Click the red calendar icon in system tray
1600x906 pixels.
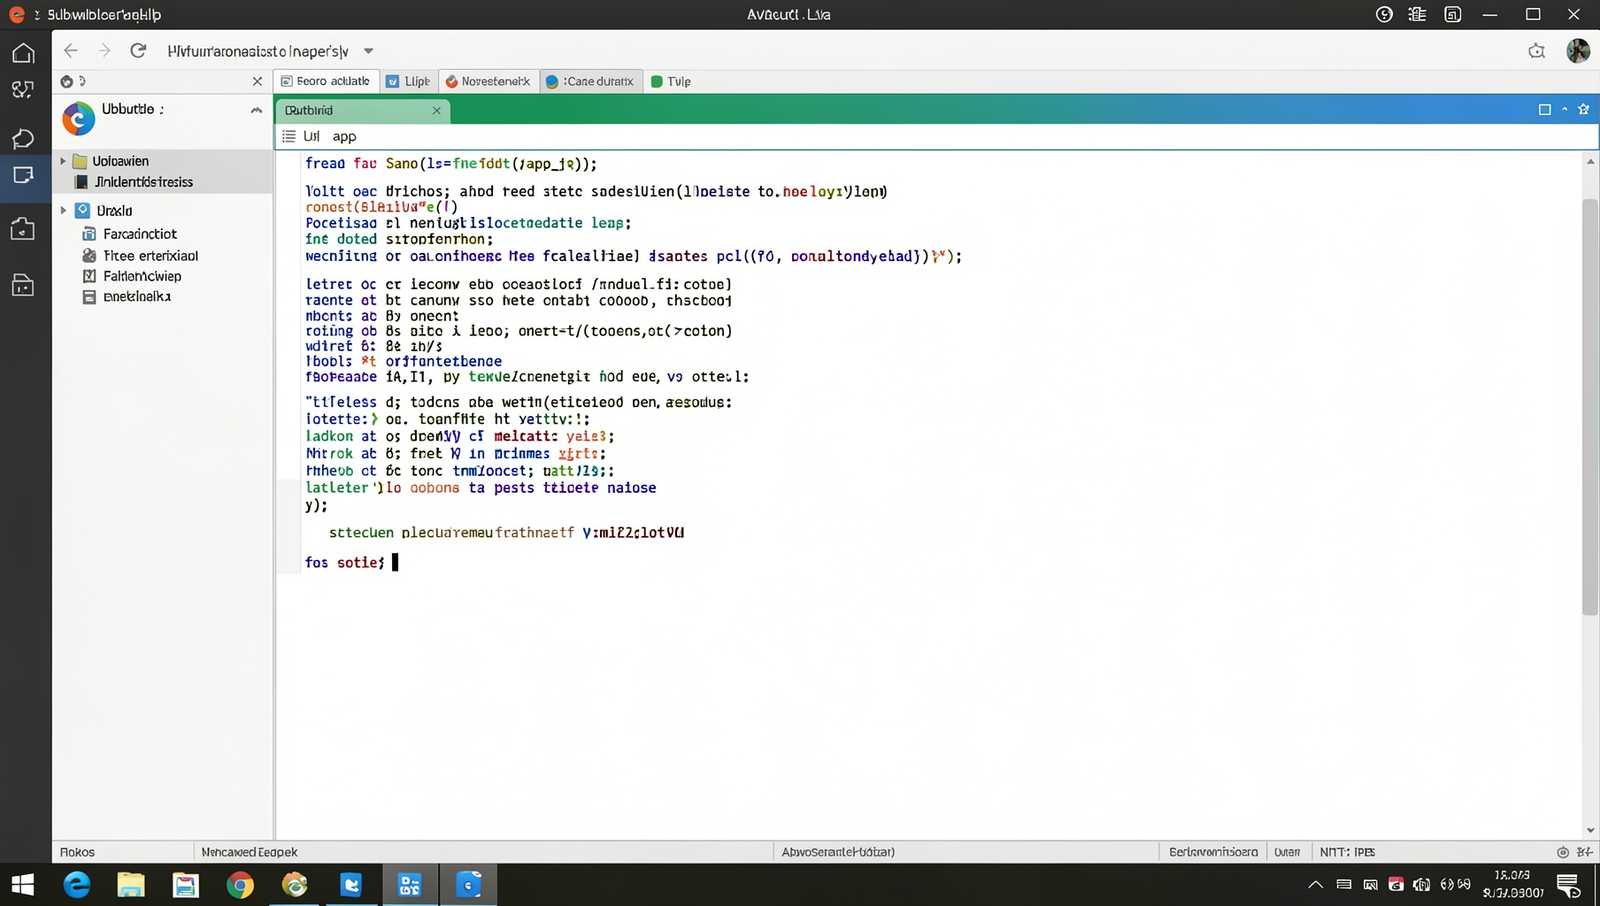pyautogui.click(x=1396, y=885)
